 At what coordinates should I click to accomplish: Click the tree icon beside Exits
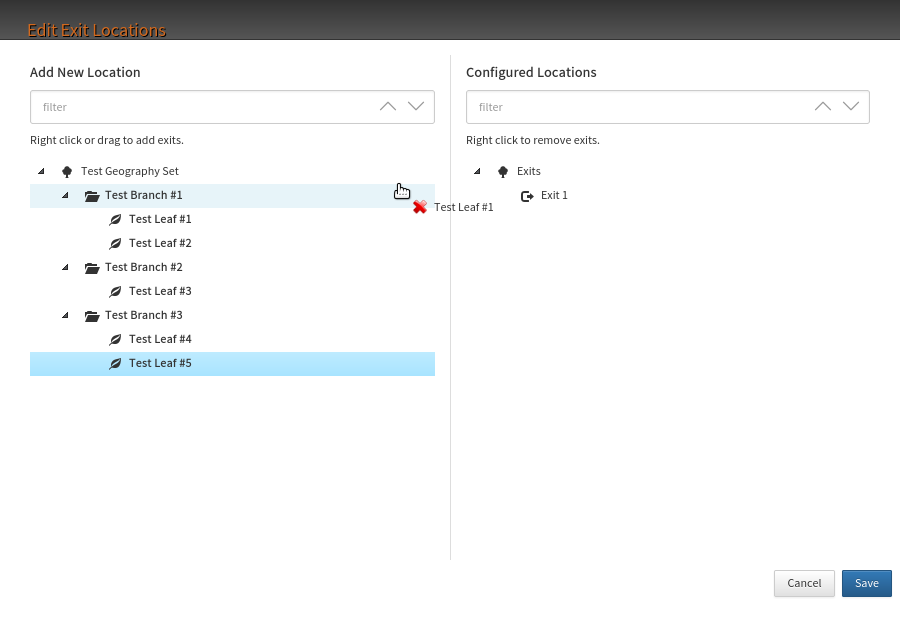(x=503, y=171)
